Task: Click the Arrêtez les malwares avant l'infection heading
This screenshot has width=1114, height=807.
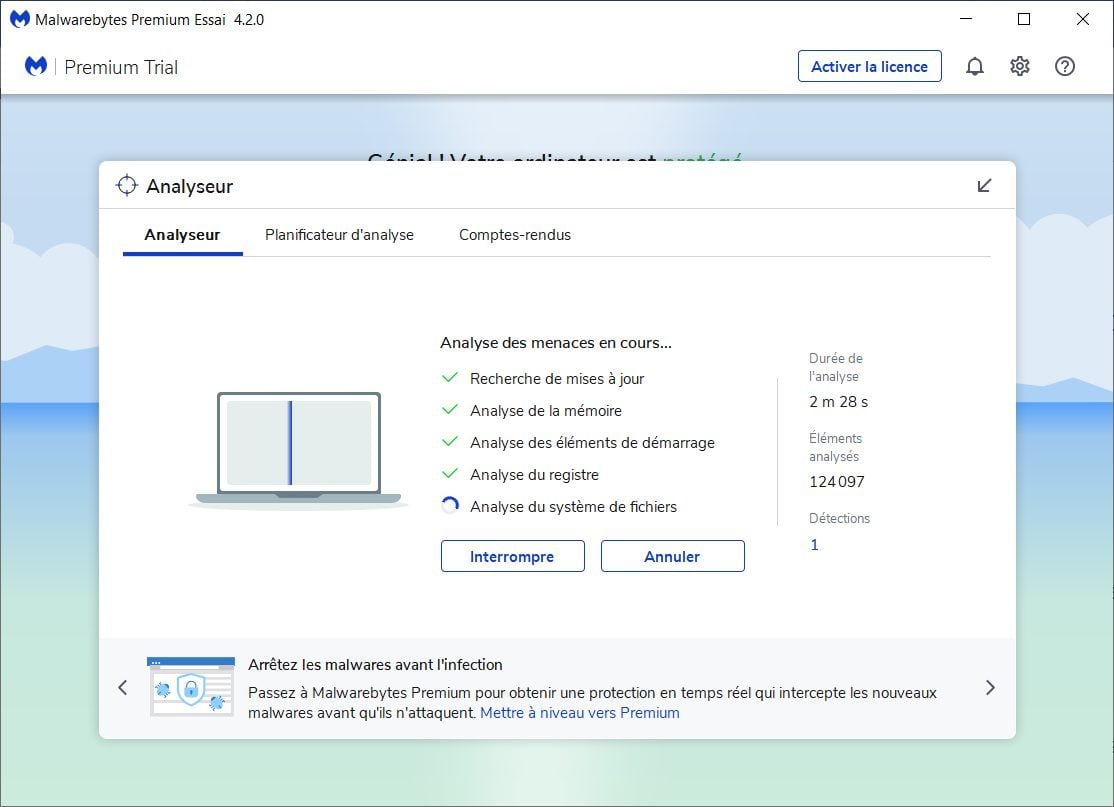Action: click(375, 665)
